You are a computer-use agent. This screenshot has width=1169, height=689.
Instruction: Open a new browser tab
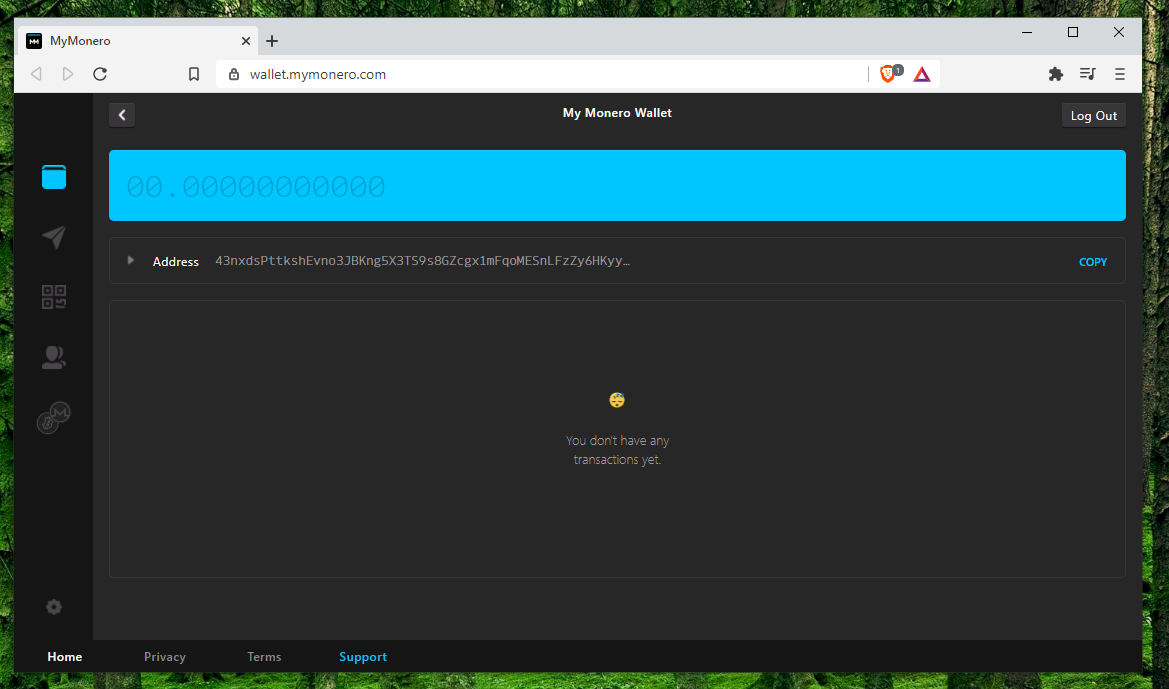(272, 41)
